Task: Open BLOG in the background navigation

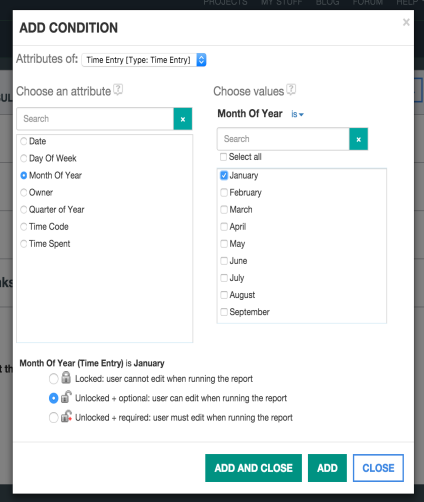Action: coord(327,3)
